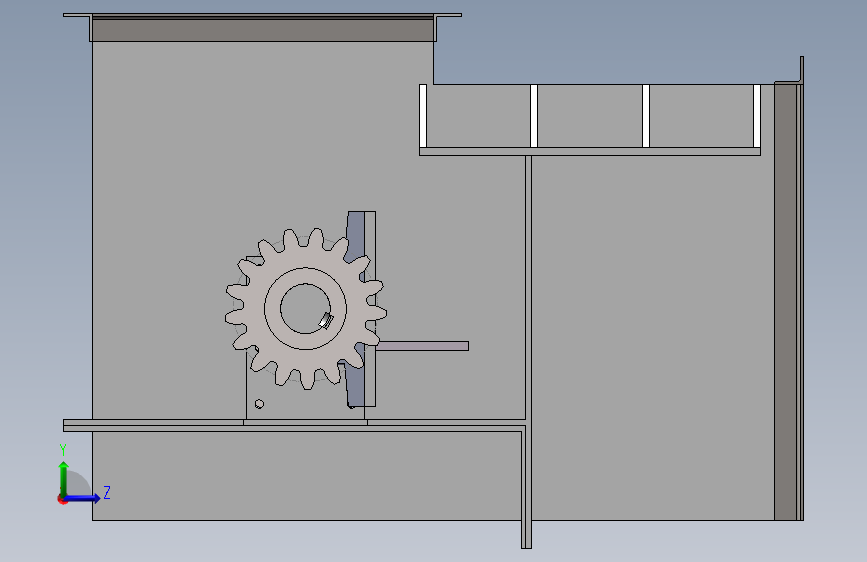Pick the horizontal shelf under the white slots
The width and height of the screenshot is (867, 562).
point(589,152)
